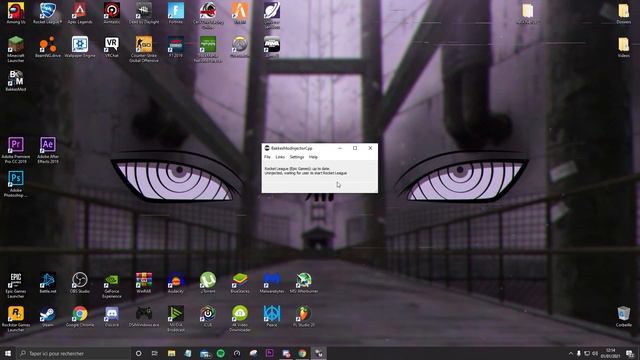The height and width of the screenshot is (360, 640).
Task: Select the MSI Afterburner desktop icon
Action: pos(304,283)
